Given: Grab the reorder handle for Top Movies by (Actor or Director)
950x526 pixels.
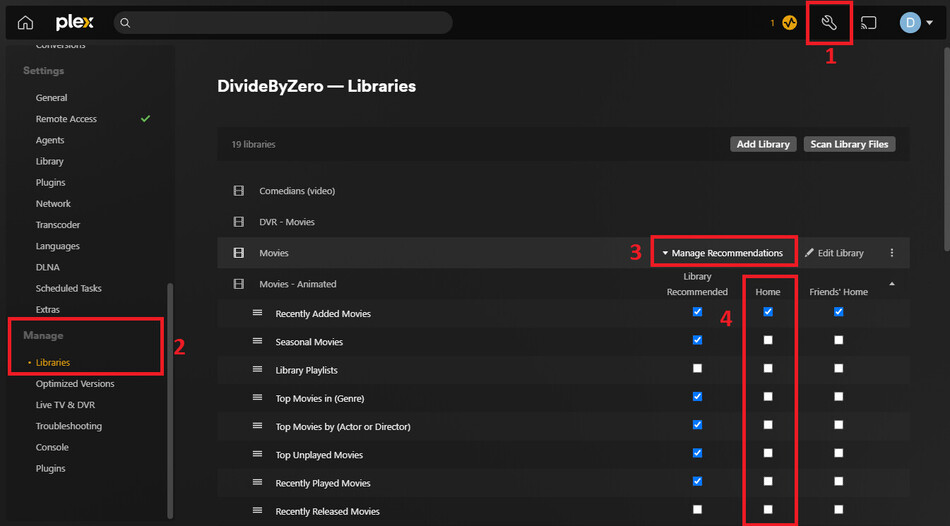Looking at the screenshot, I should coord(257,426).
